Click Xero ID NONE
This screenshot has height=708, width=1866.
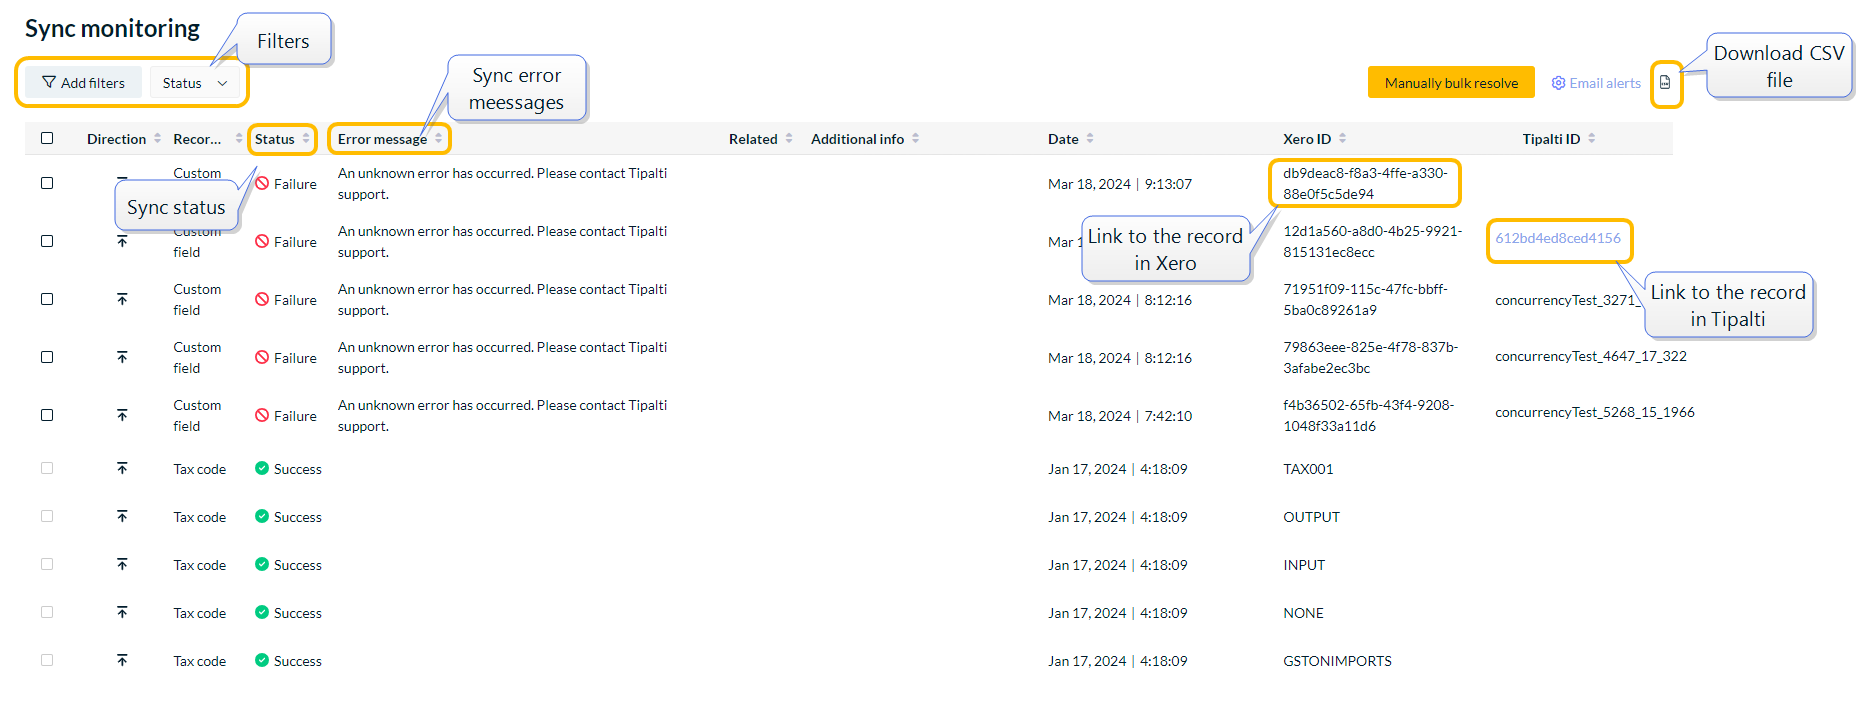pyautogui.click(x=1303, y=613)
